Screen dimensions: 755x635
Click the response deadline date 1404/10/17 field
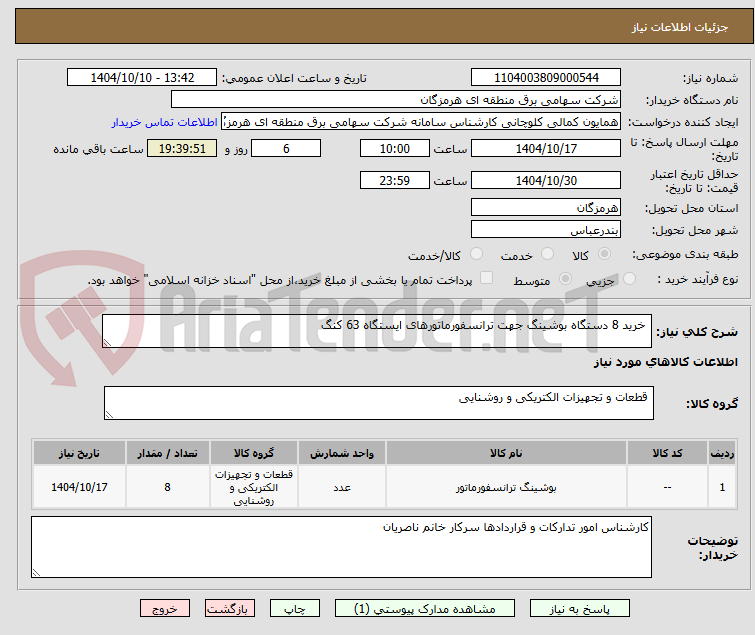coord(546,148)
